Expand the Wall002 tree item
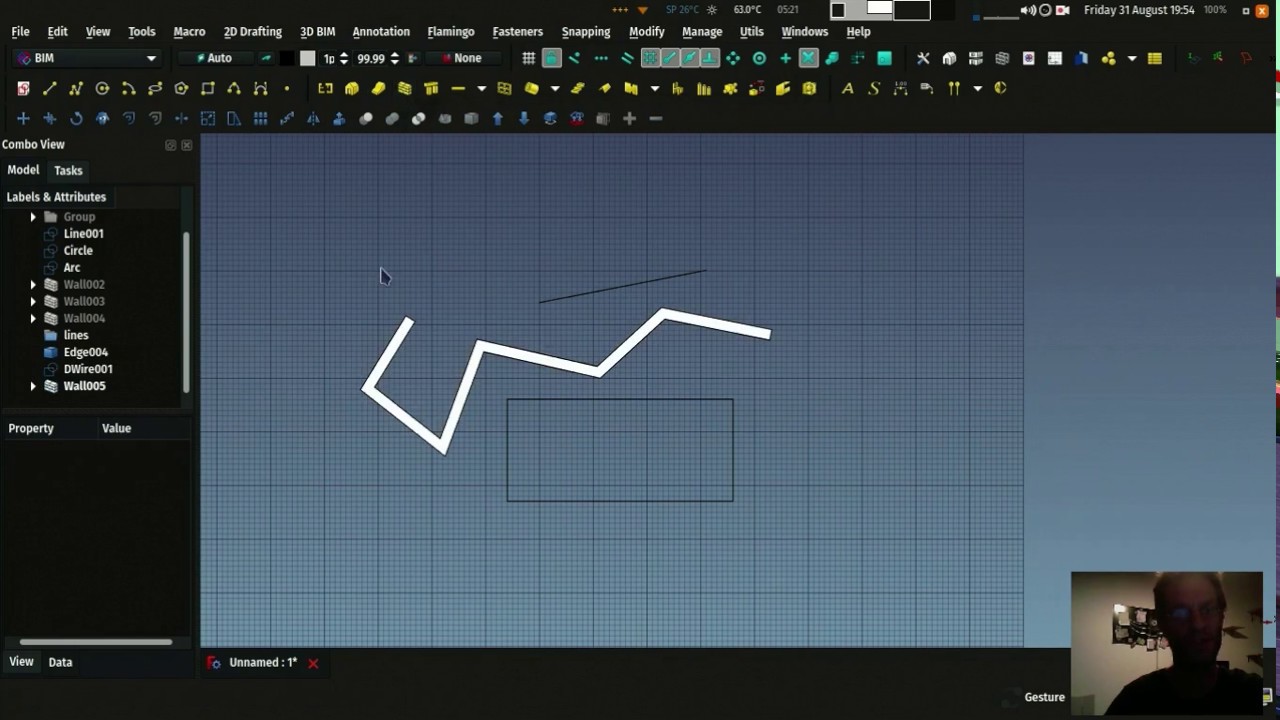Screen dimensions: 1280x720 pyautogui.click(x=33, y=285)
